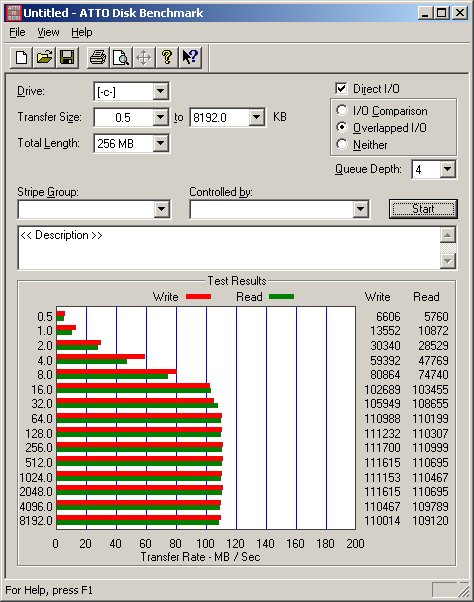Print the benchmark results
This screenshot has width=474, height=602.
pyautogui.click(x=98, y=58)
